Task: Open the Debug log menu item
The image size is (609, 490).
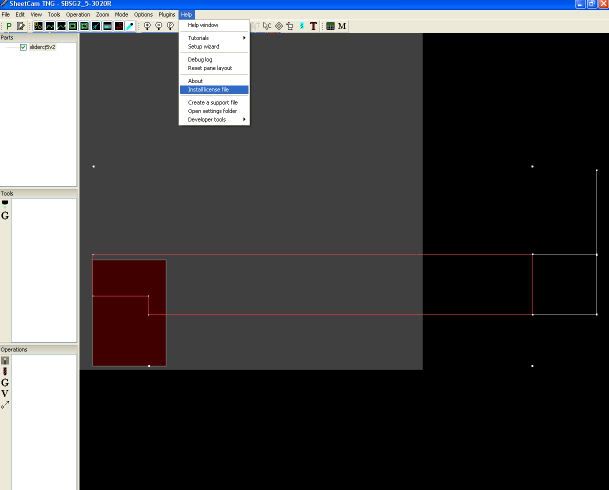Action: [200, 59]
